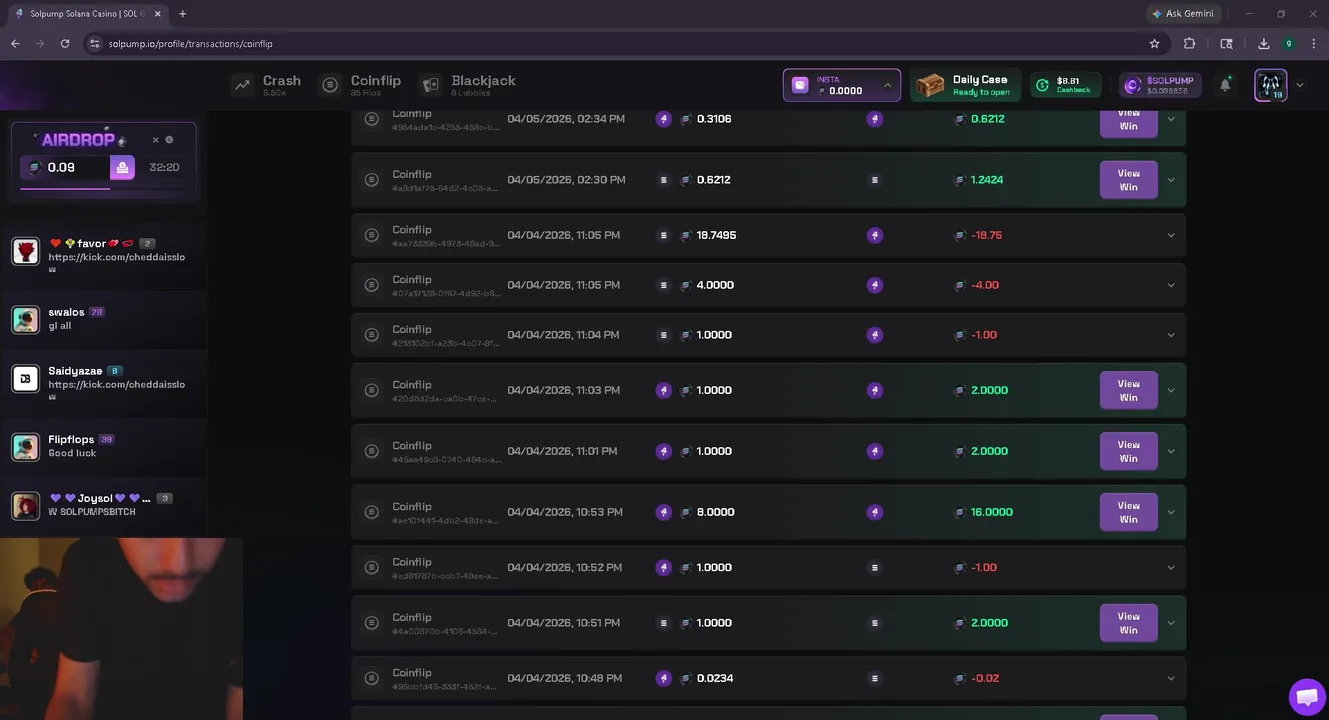Click the airdrop claim icon button
The width and height of the screenshot is (1329, 720).
pyautogui.click(x=122, y=168)
